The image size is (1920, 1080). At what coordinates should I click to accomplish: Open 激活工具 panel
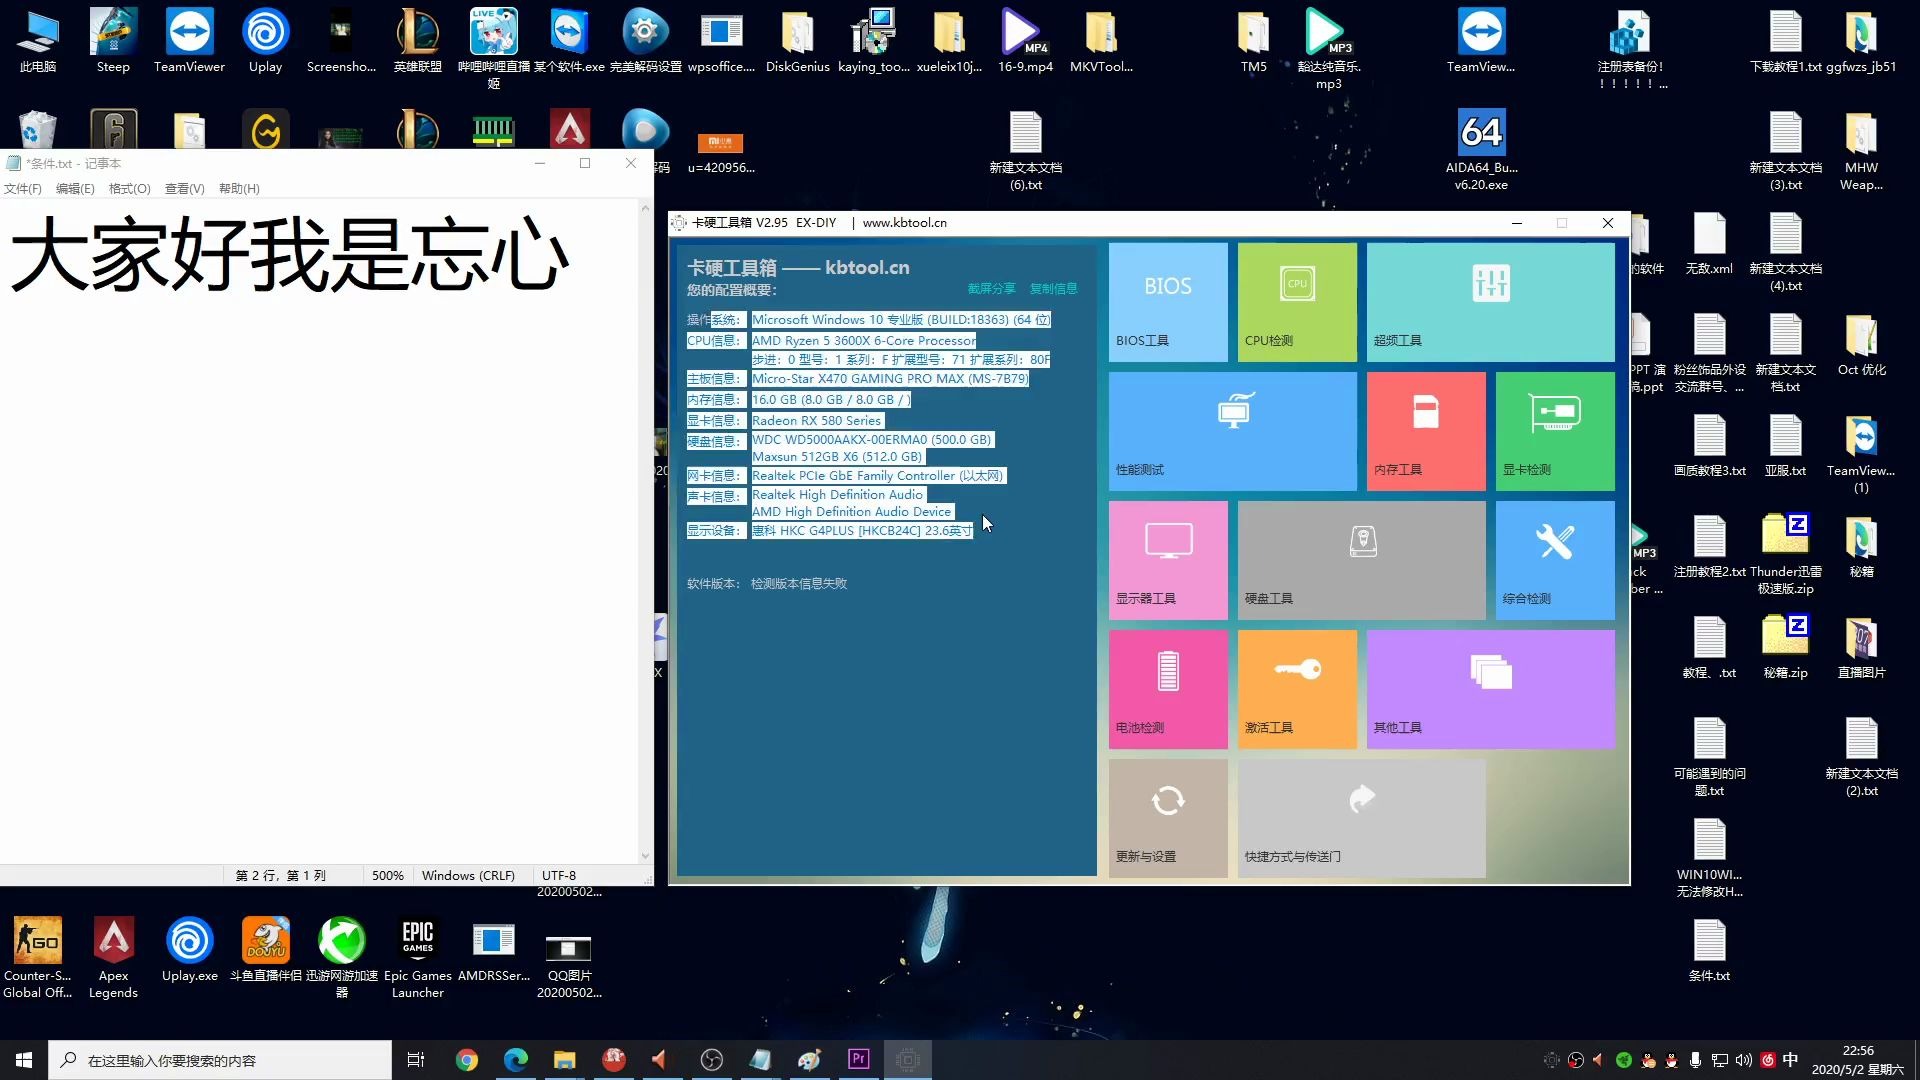click(x=1296, y=687)
